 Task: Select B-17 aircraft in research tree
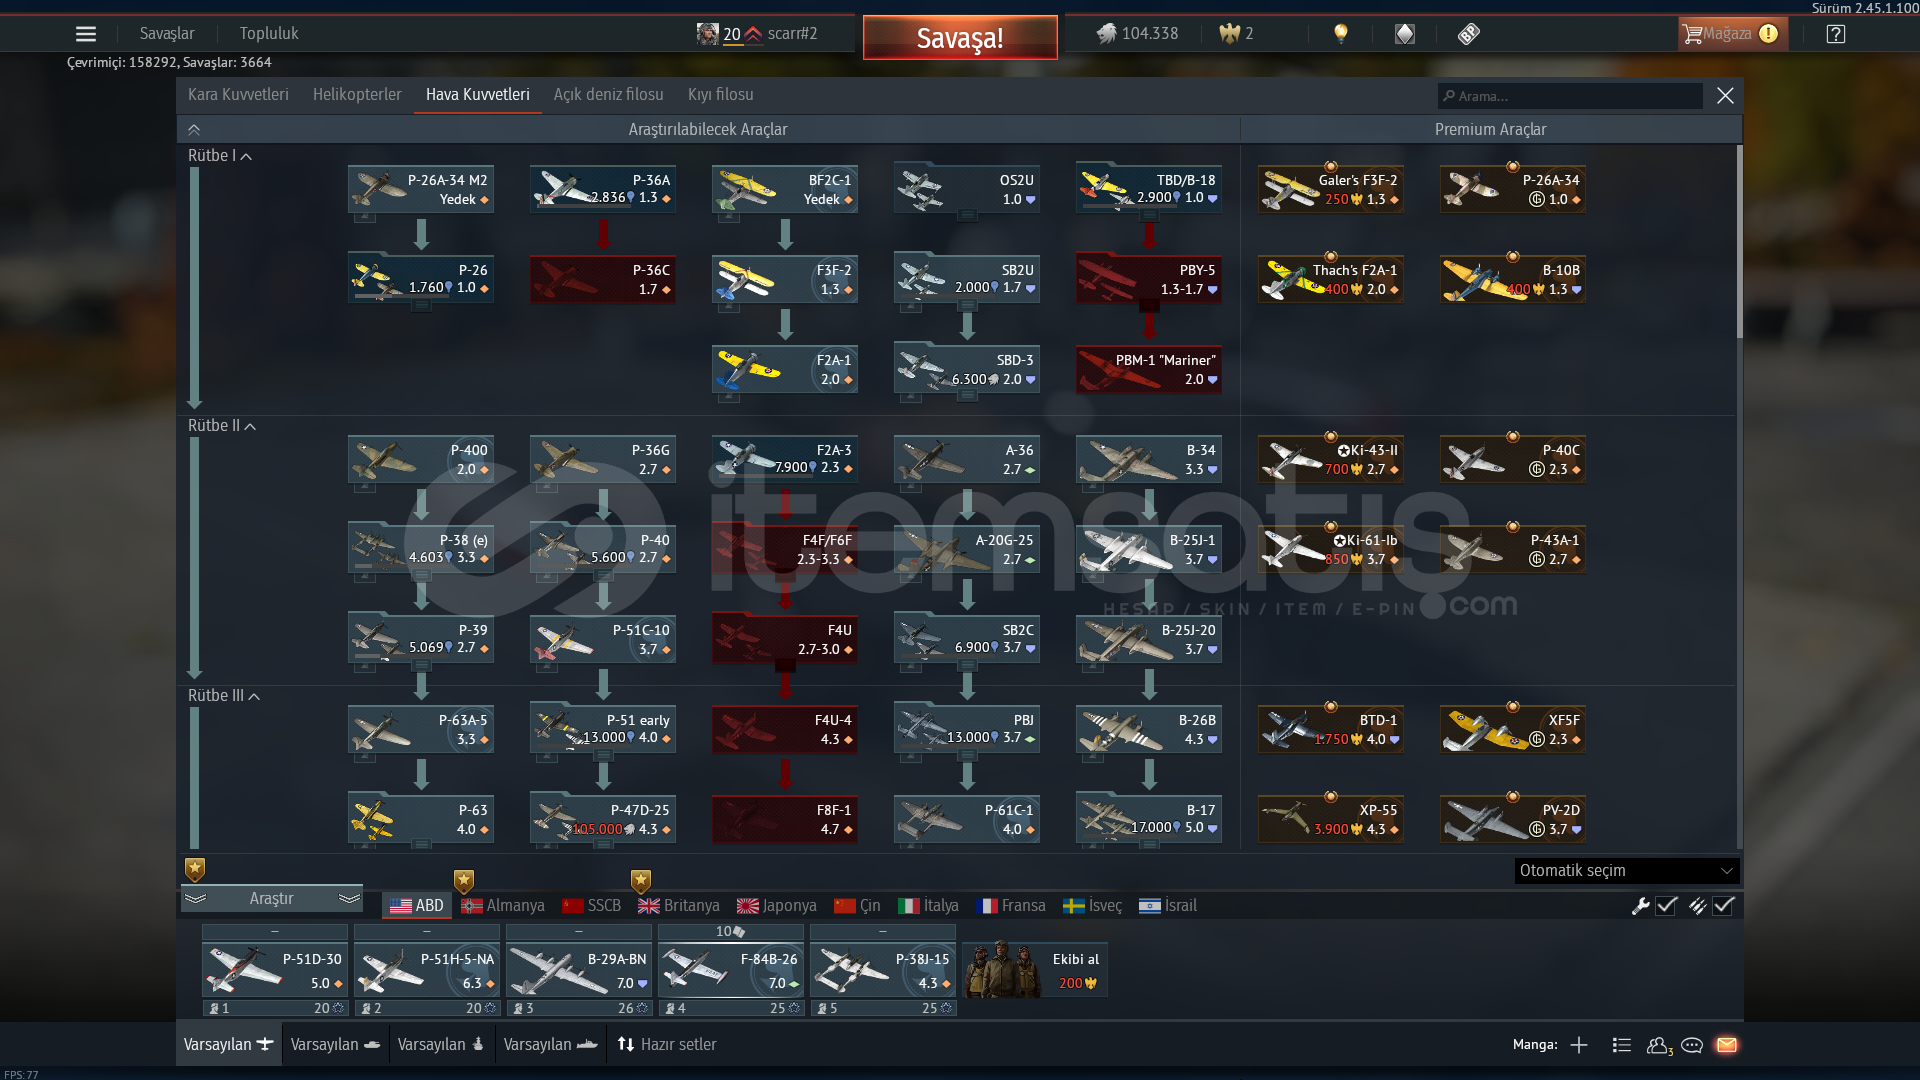(x=1149, y=819)
